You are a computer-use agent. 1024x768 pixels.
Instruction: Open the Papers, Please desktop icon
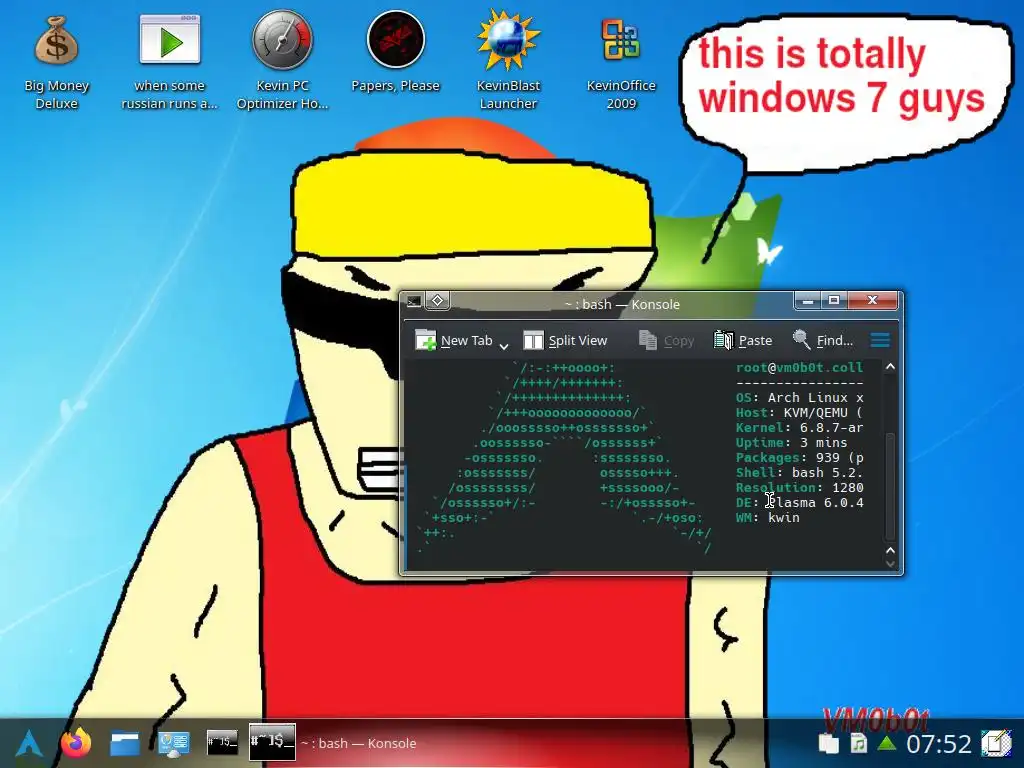pos(395,54)
